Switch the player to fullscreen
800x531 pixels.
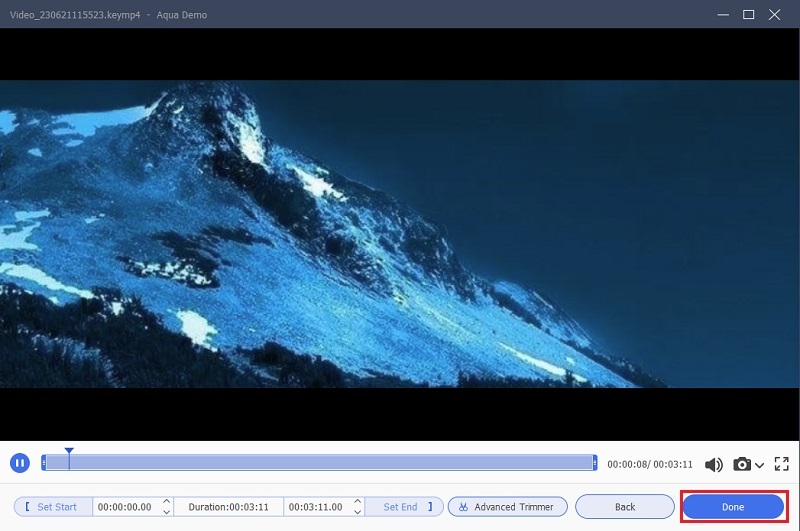point(782,464)
